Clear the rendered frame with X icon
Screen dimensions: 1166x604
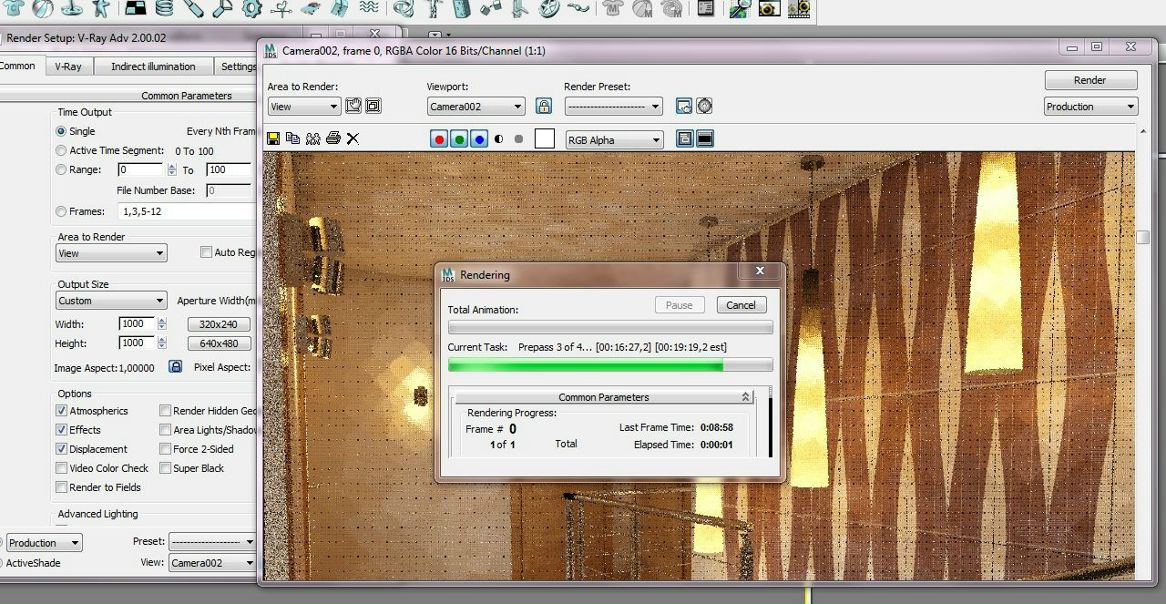tap(353, 139)
